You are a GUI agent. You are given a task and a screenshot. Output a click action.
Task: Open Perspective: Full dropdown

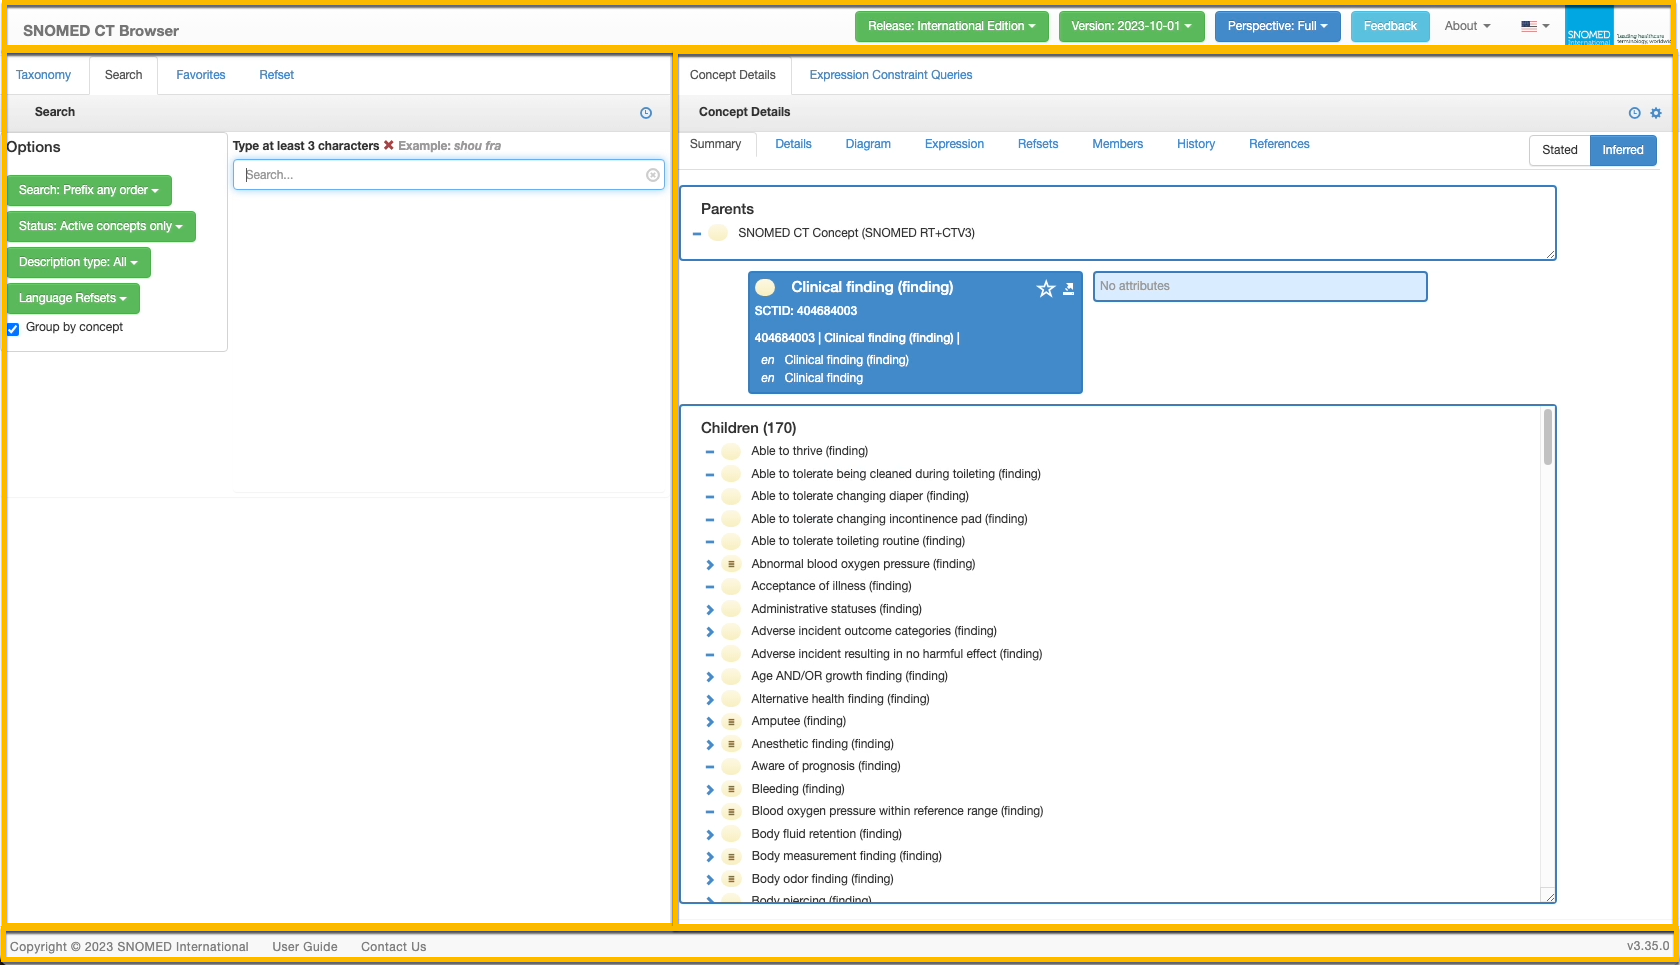[x=1277, y=26]
